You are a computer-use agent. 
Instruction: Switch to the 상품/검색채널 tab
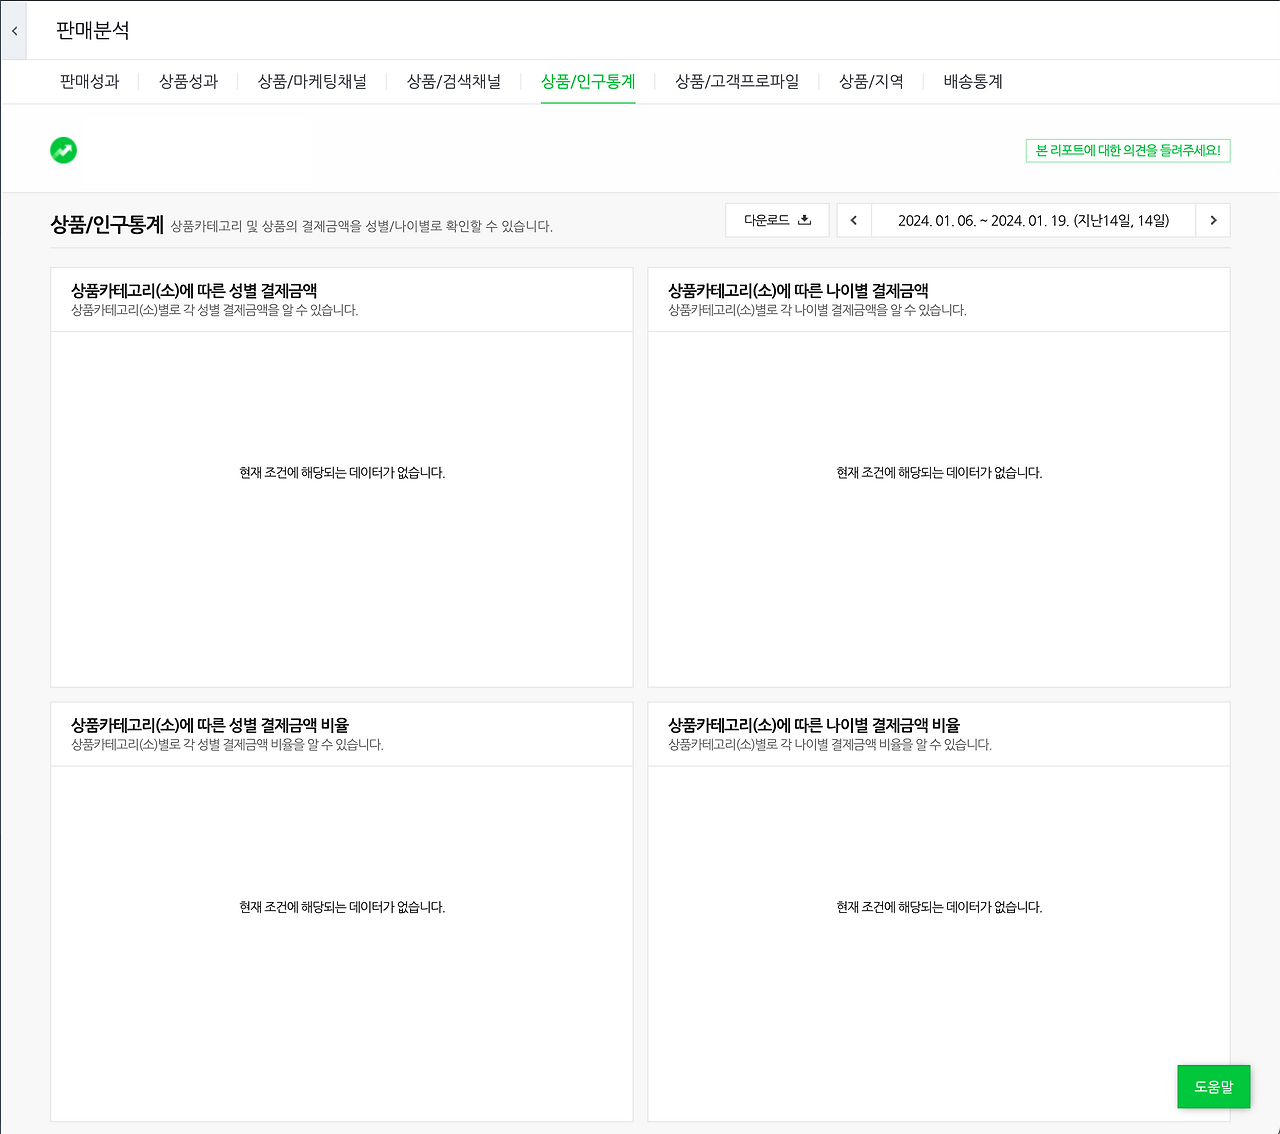454,82
